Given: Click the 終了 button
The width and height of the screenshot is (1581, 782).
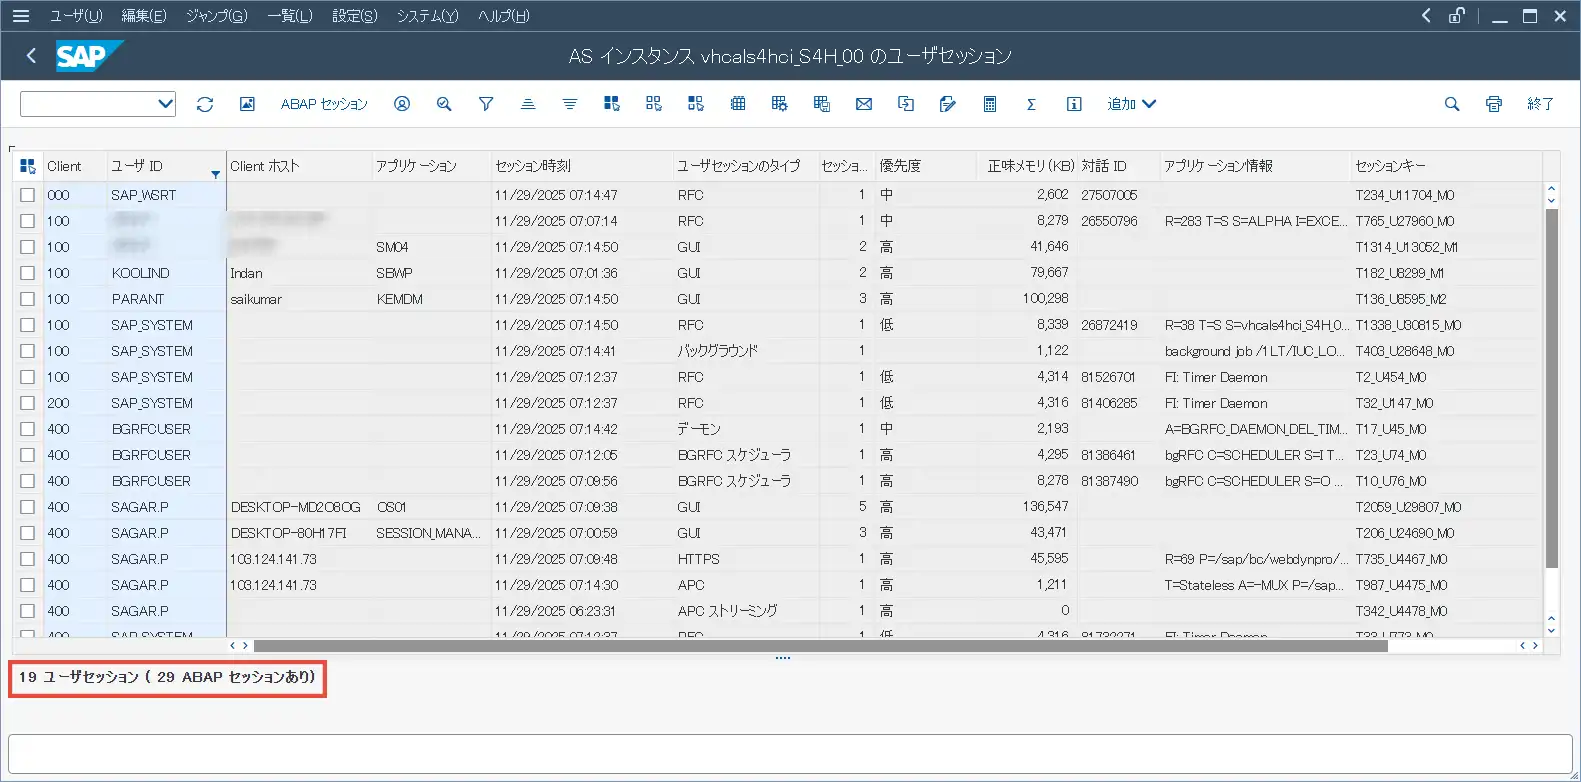Looking at the screenshot, I should [1540, 104].
